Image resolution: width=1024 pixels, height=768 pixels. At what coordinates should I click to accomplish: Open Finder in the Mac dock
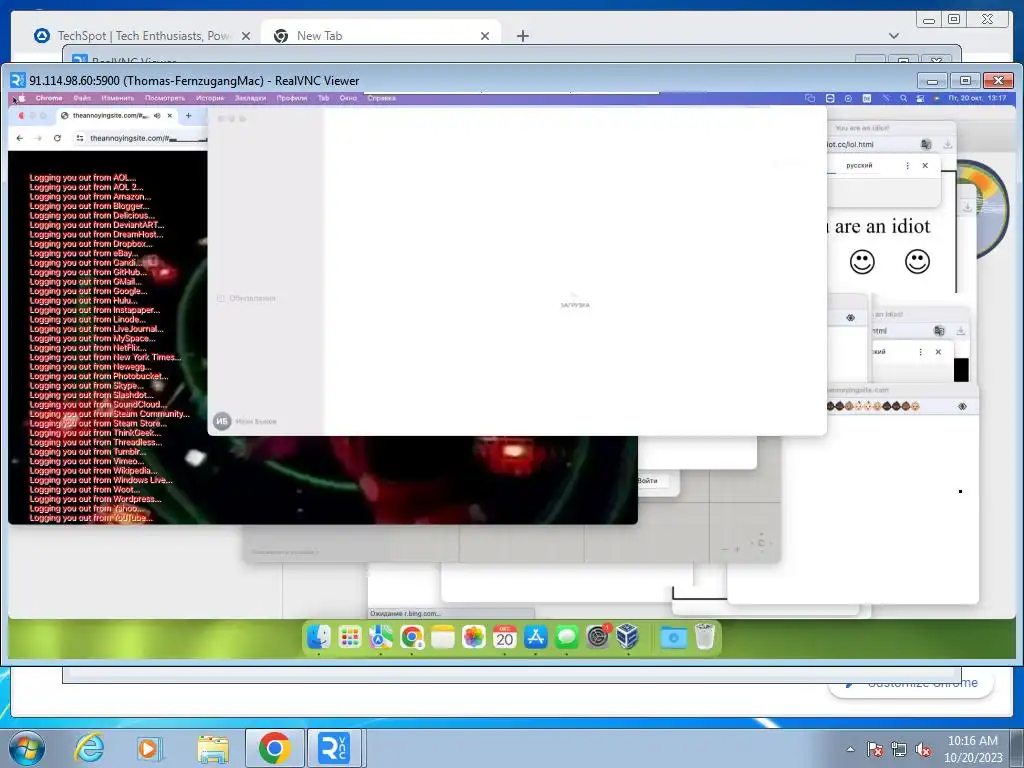[319, 637]
